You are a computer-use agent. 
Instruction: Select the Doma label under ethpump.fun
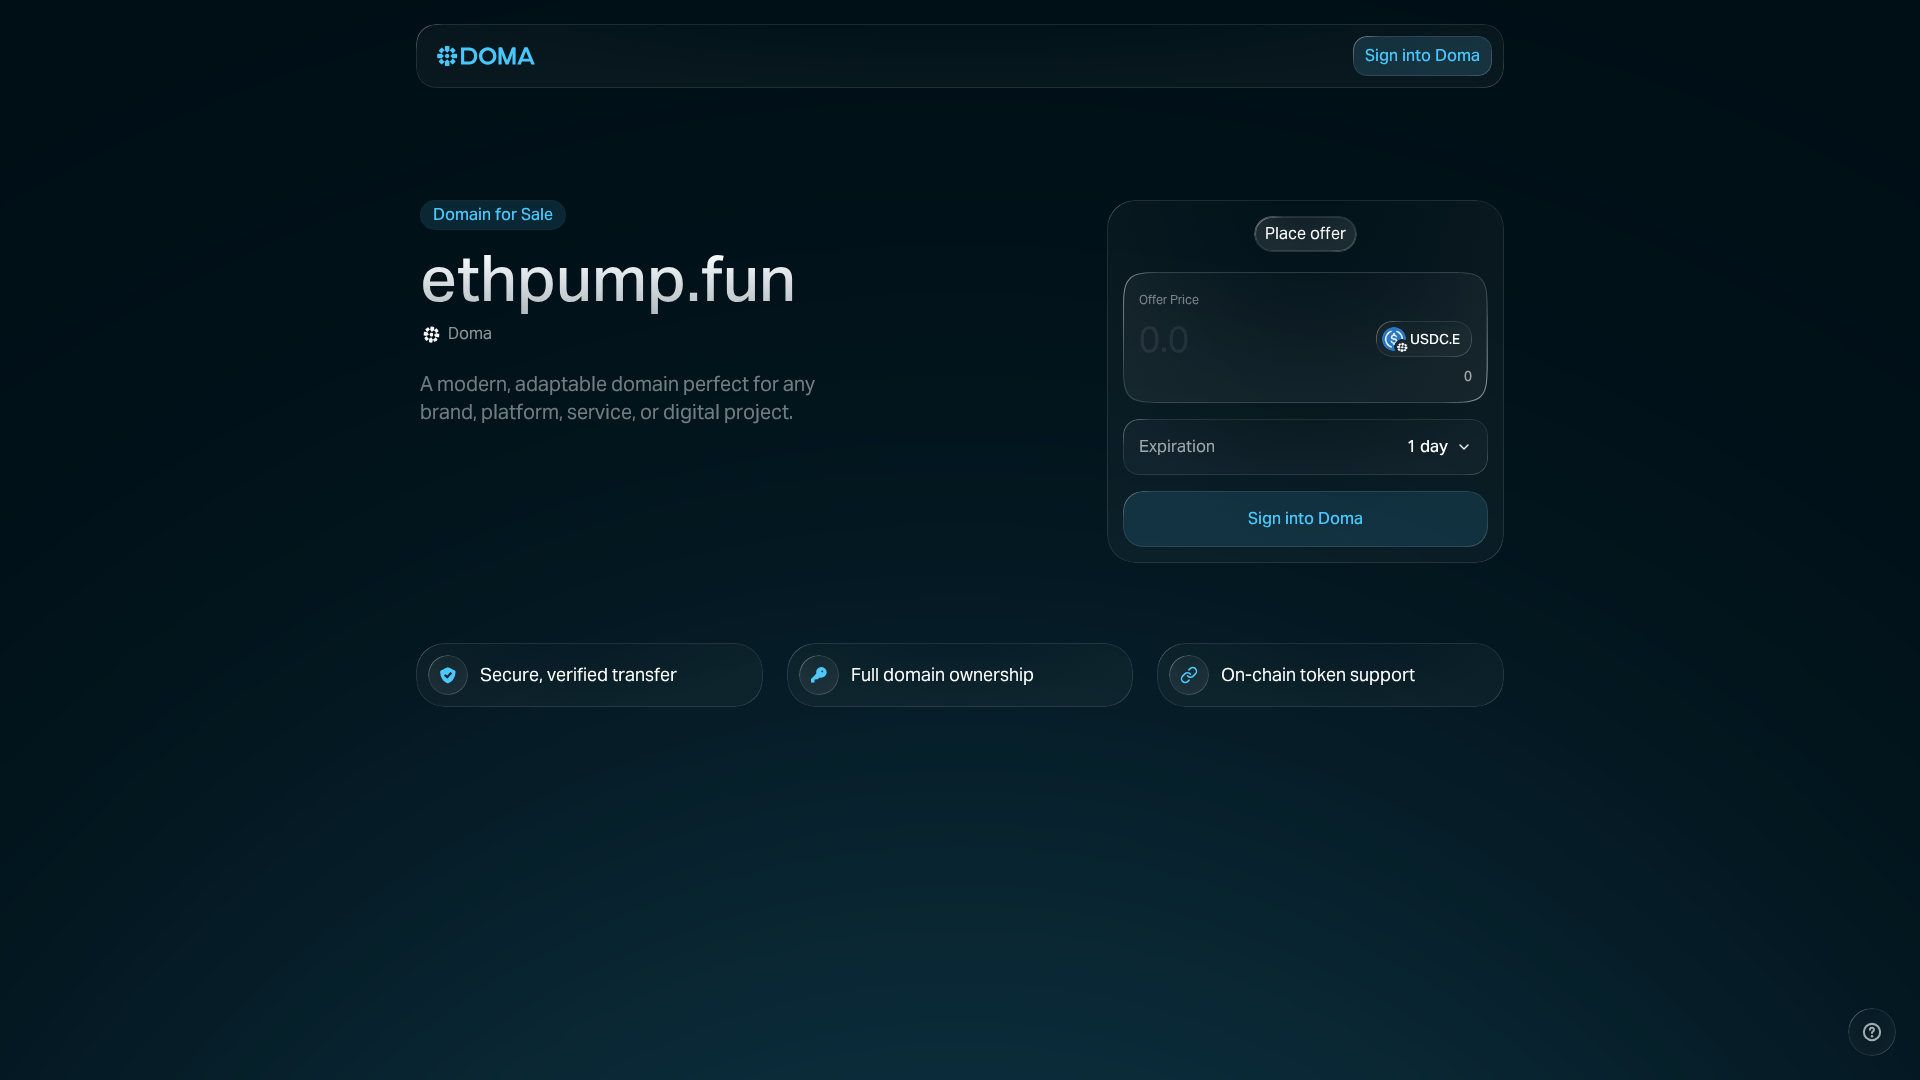[469, 334]
